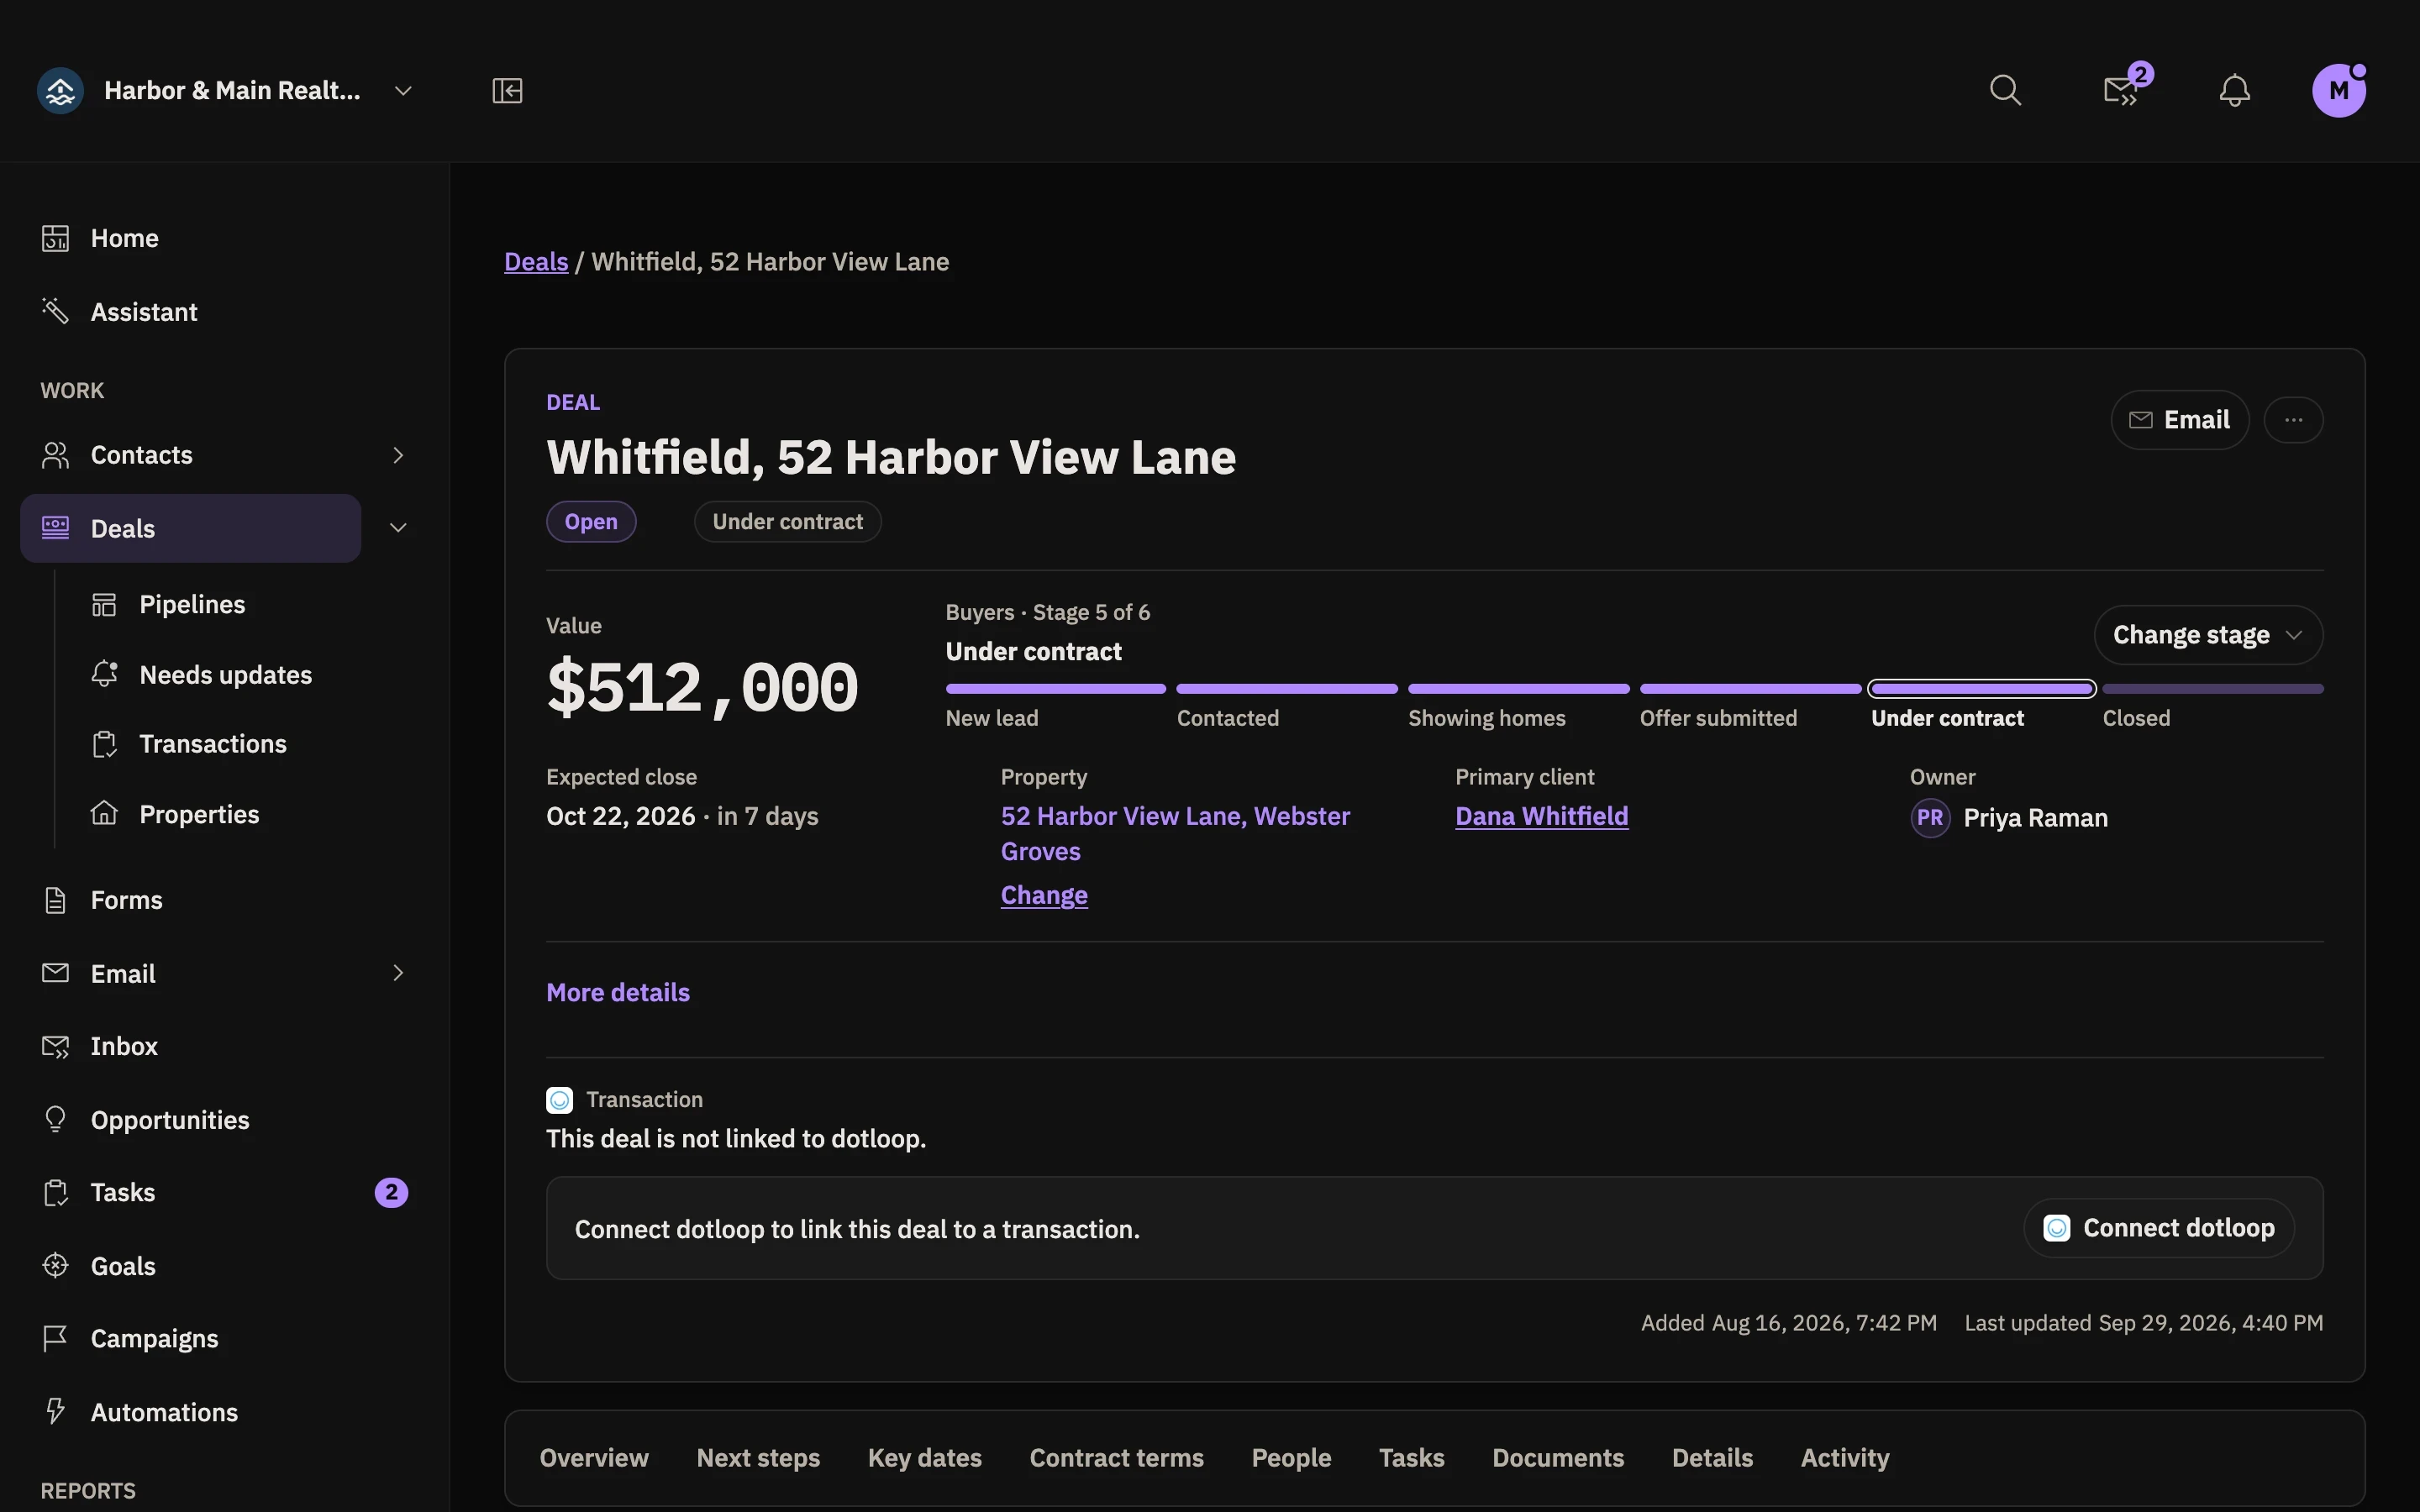Open the Activity tab

pyautogui.click(x=1845, y=1458)
